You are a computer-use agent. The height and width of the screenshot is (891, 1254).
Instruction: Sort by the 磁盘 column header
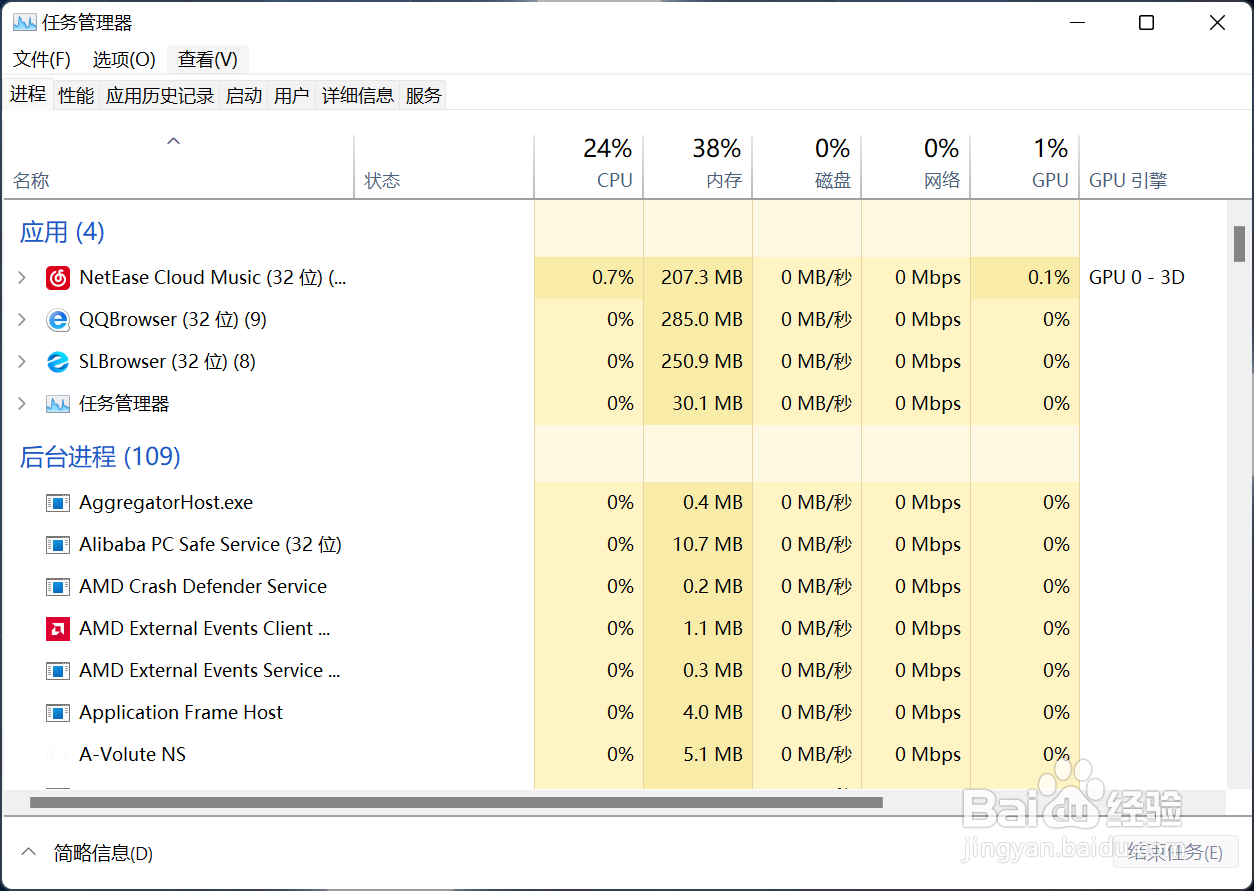point(807,165)
